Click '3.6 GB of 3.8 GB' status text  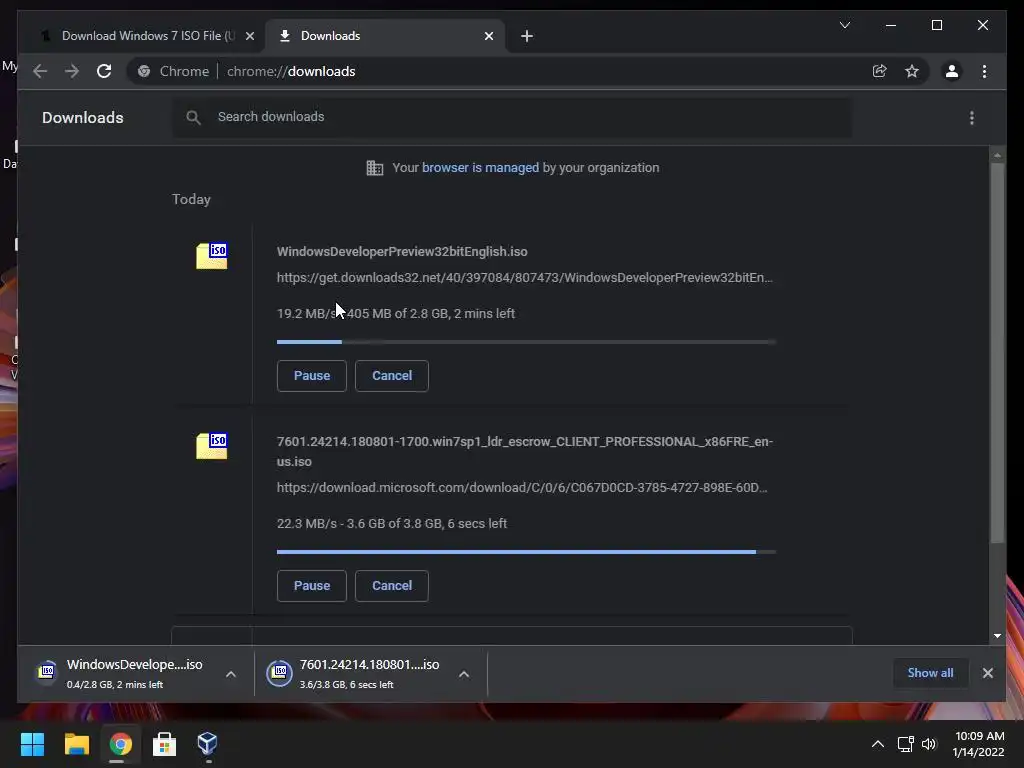click(x=394, y=524)
